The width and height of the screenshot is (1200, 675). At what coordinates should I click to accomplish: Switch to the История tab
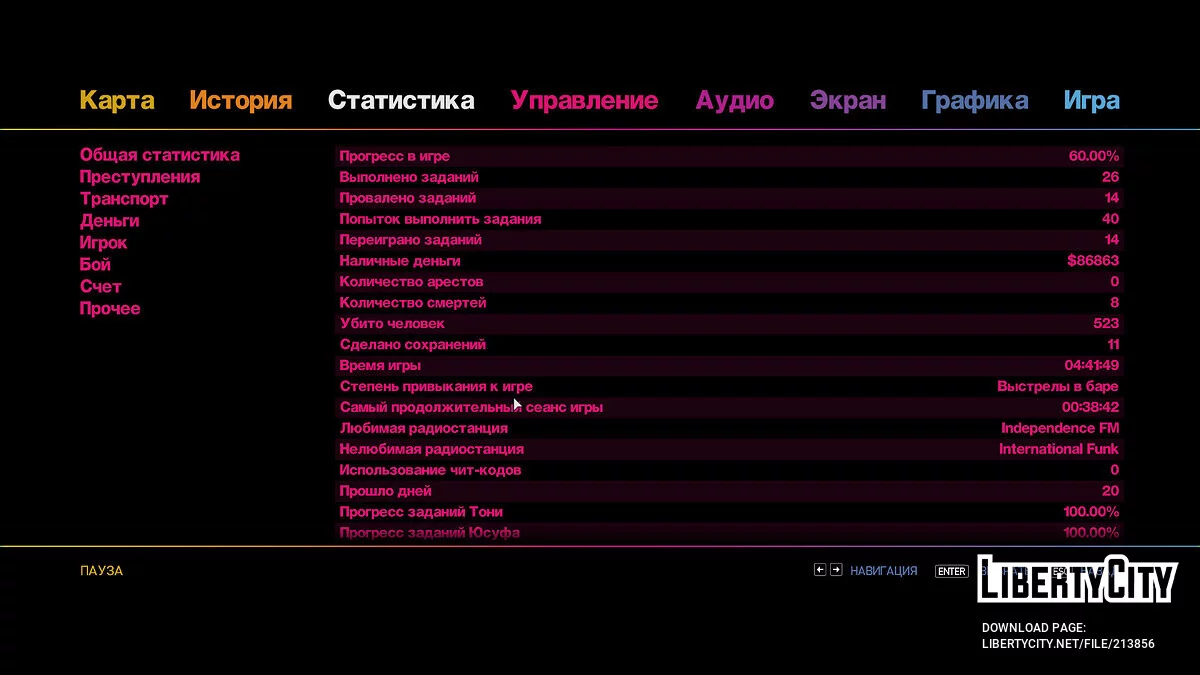[x=241, y=101]
